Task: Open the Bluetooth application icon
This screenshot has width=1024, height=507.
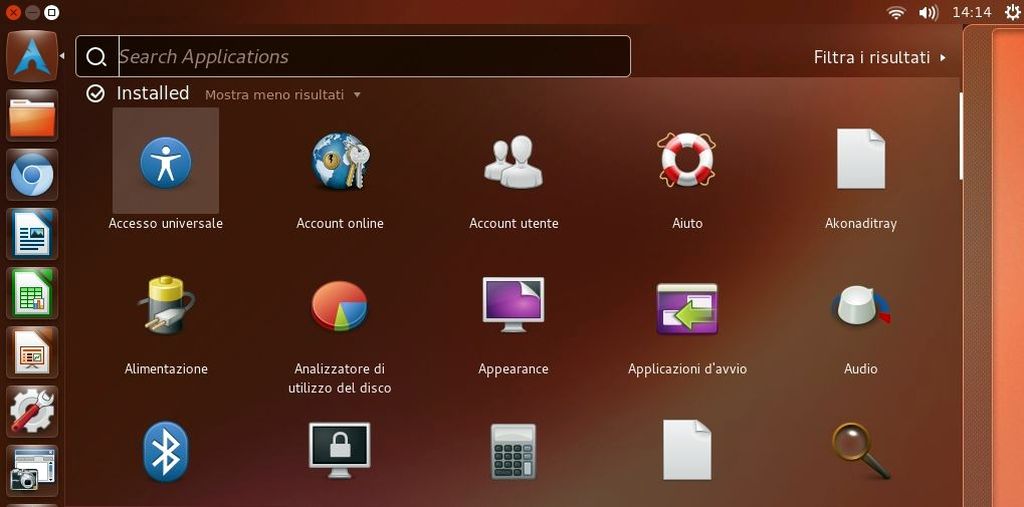Action: 166,451
